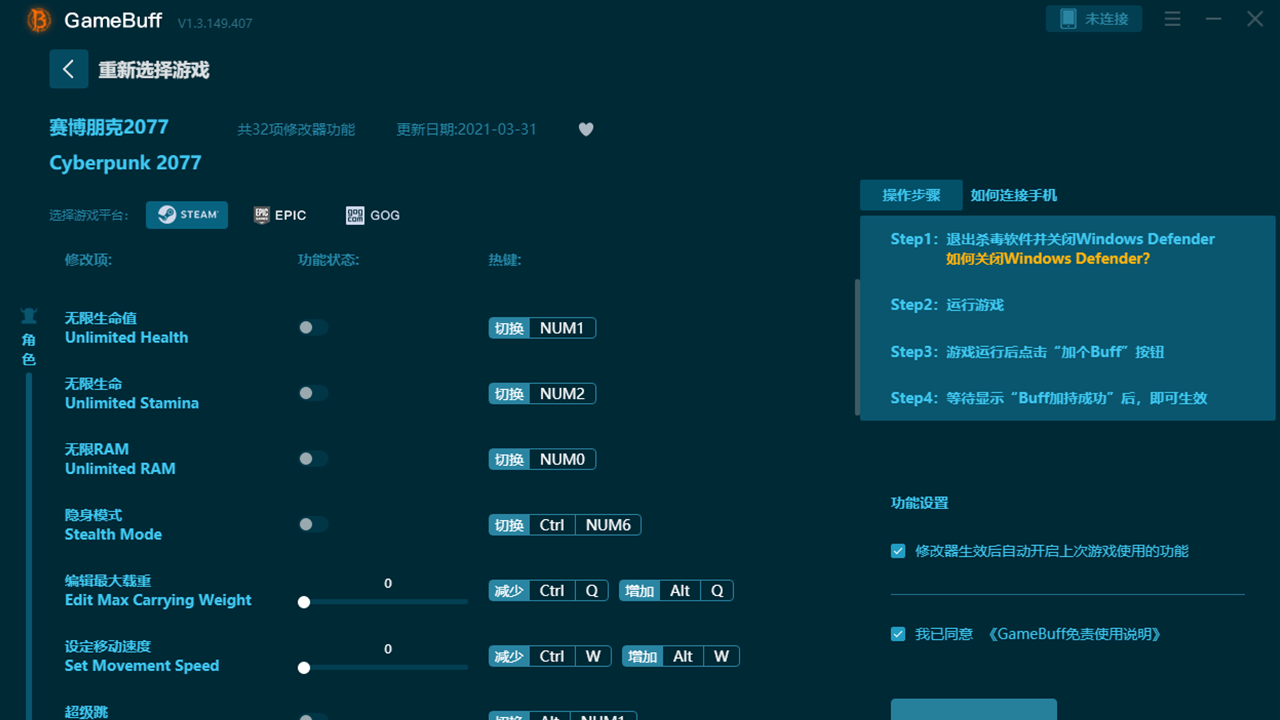Toggle Unlimited Health switch

(312, 328)
